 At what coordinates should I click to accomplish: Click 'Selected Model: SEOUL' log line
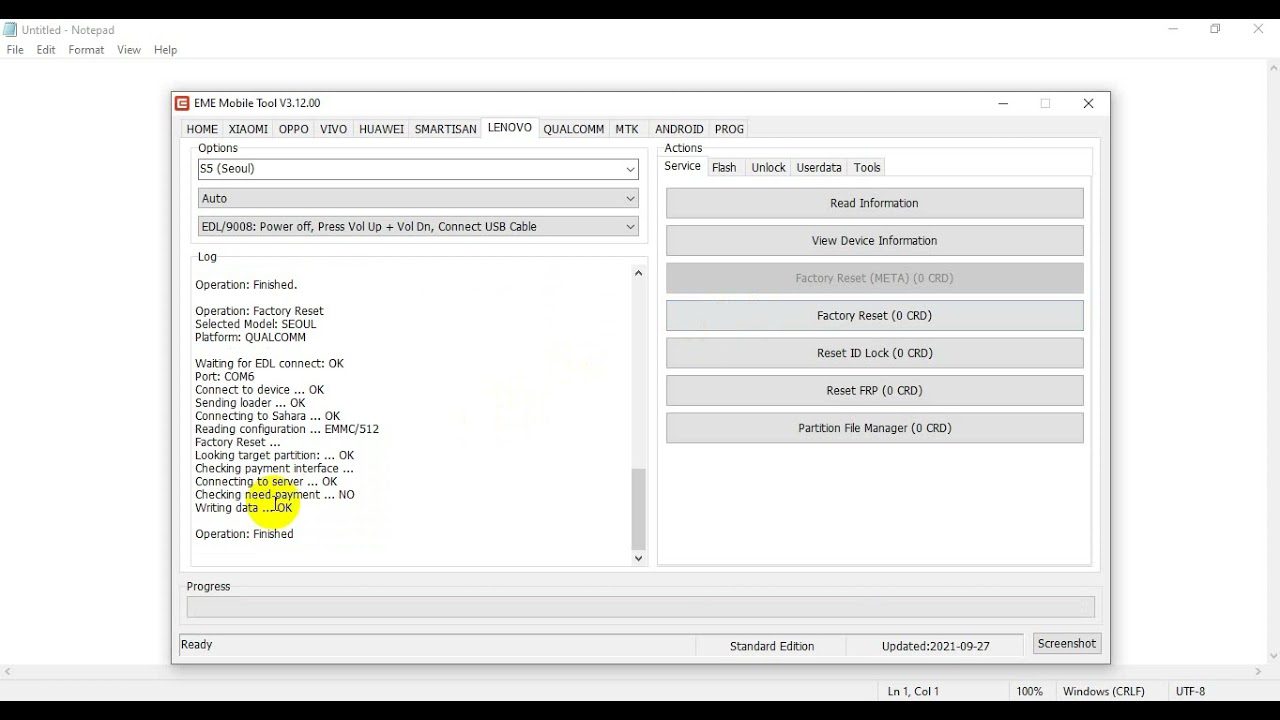click(x=256, y=324)
